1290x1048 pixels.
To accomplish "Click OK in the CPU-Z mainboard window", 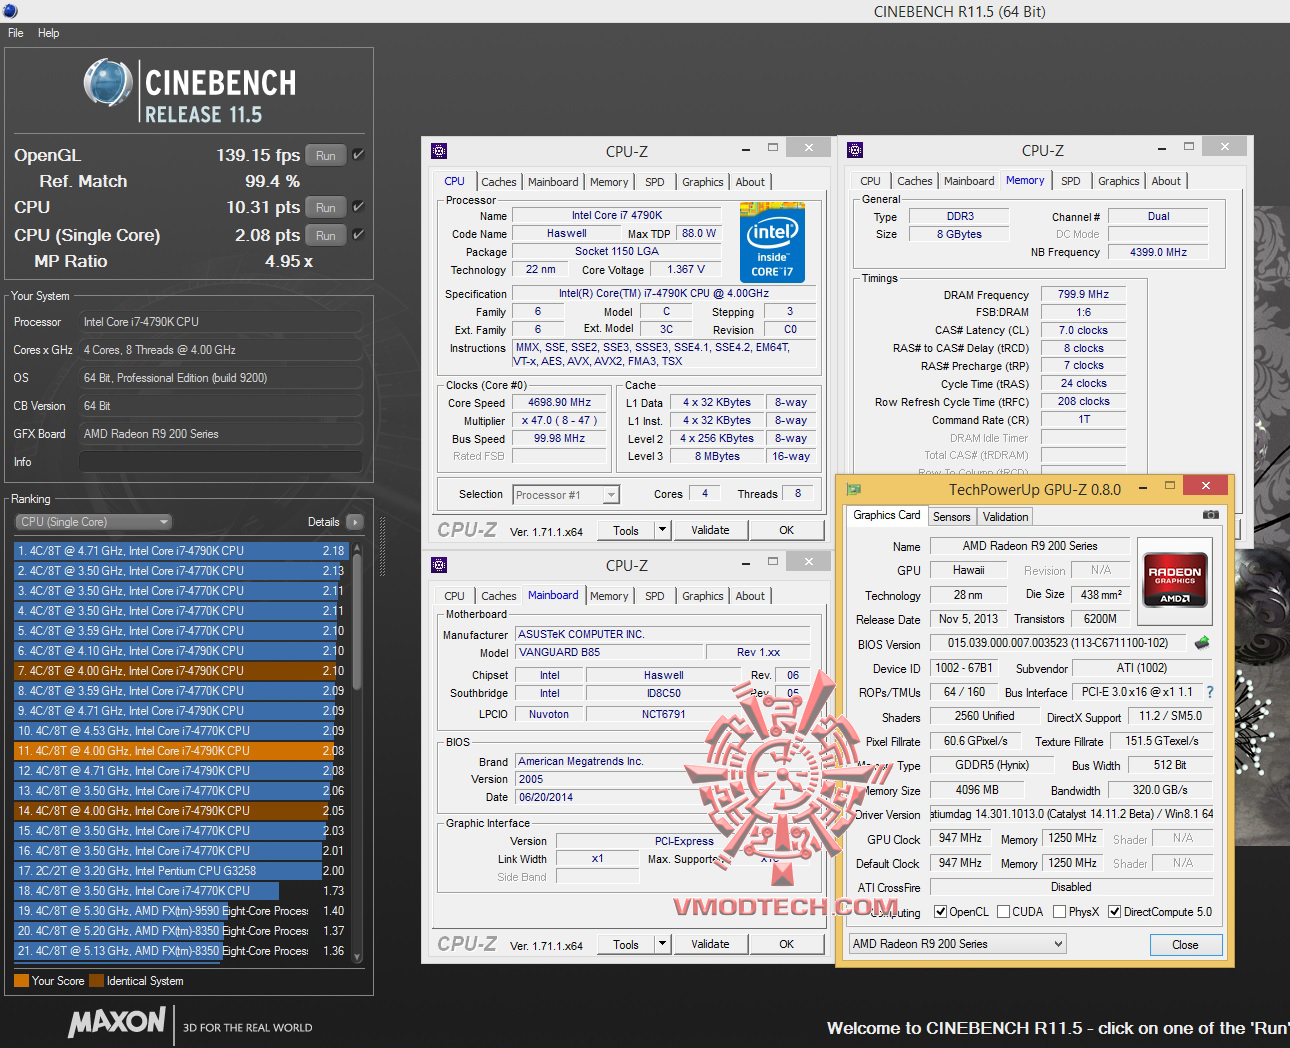I will point(787,944).
